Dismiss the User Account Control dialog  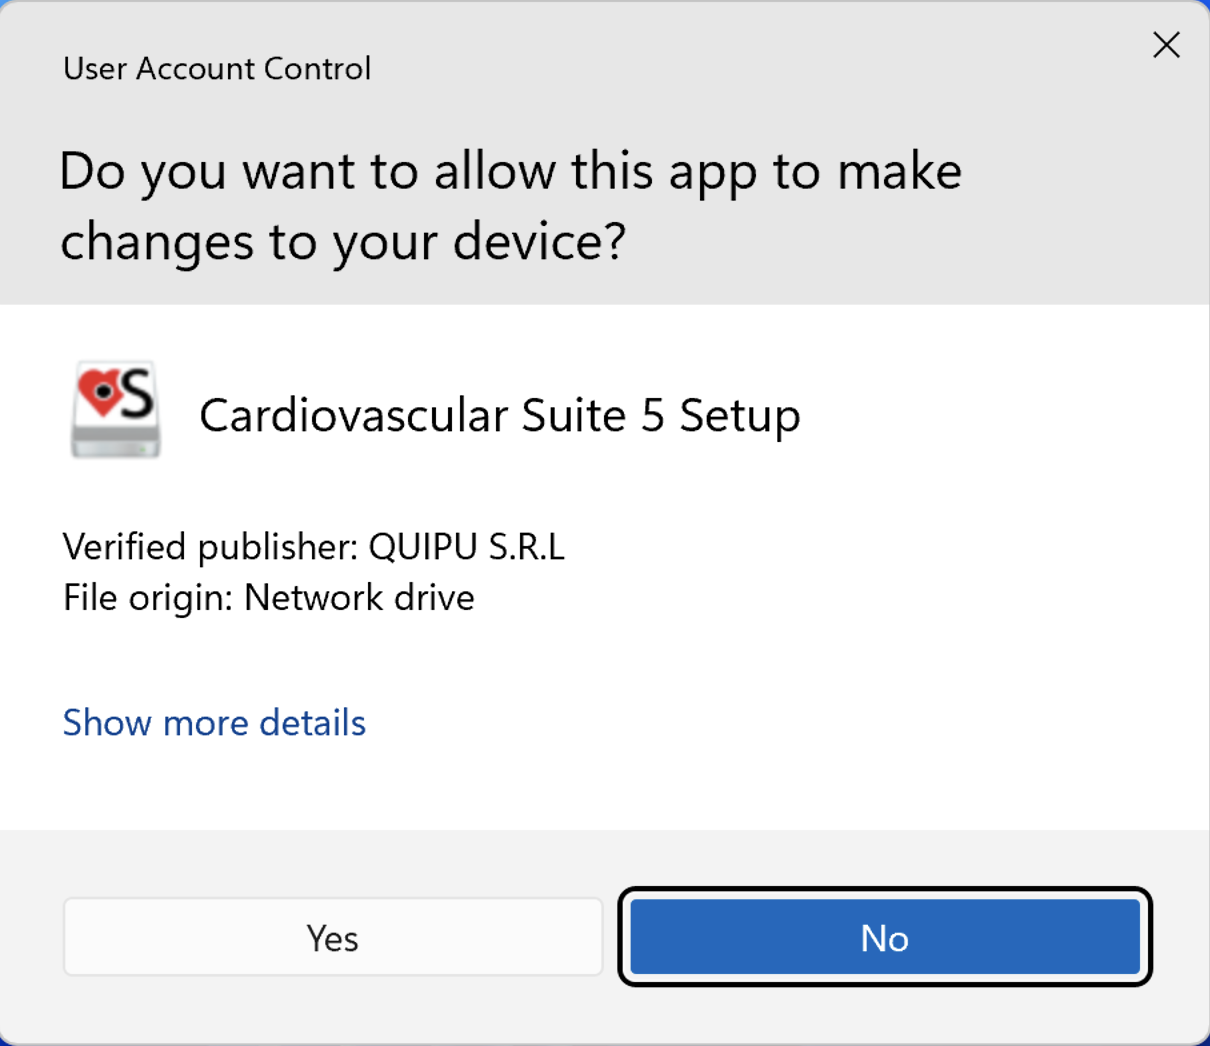click(1166, 45)
